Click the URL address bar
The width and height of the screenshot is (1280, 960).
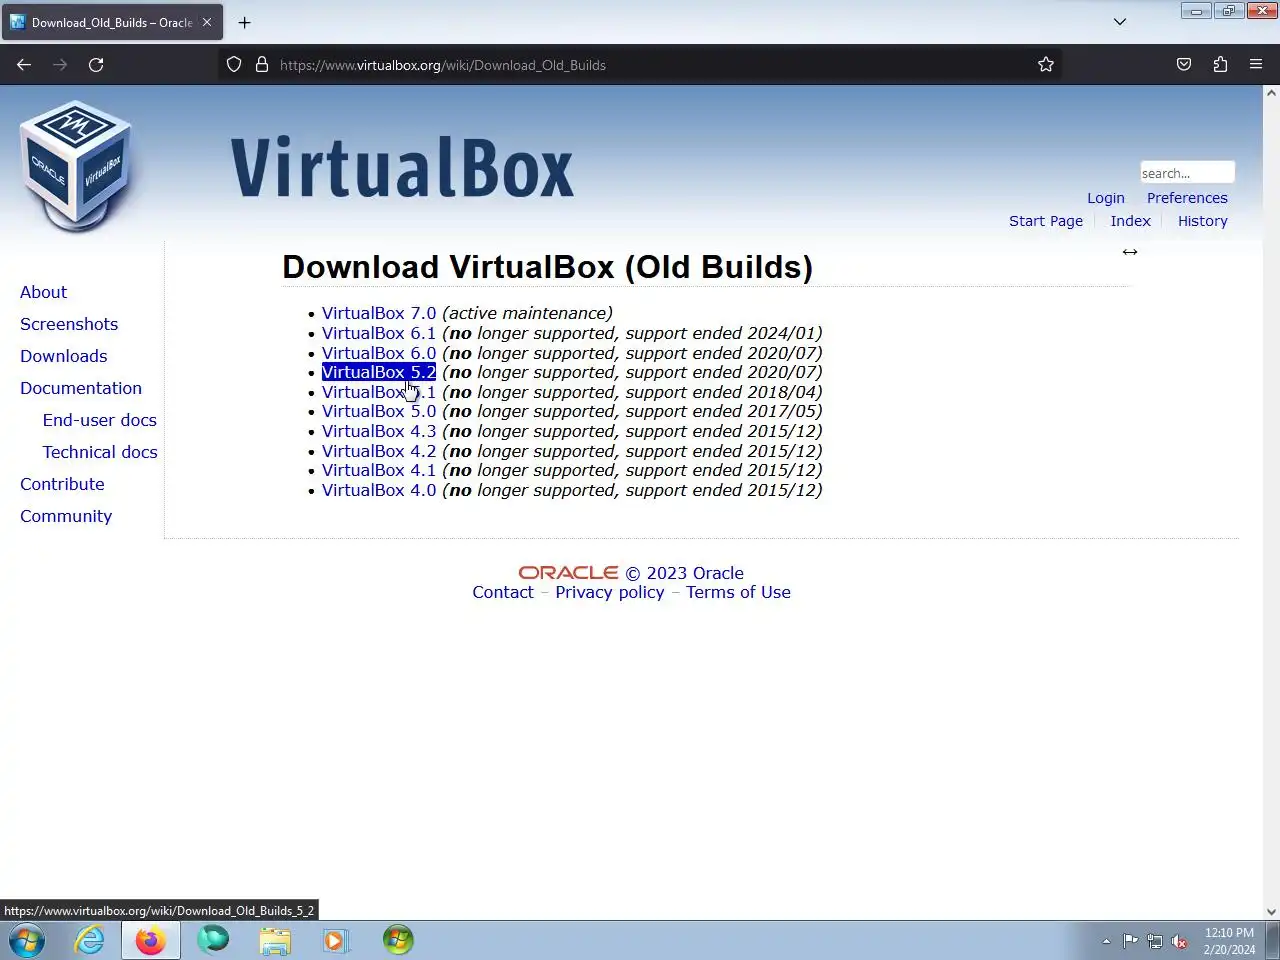pos(640,65)
